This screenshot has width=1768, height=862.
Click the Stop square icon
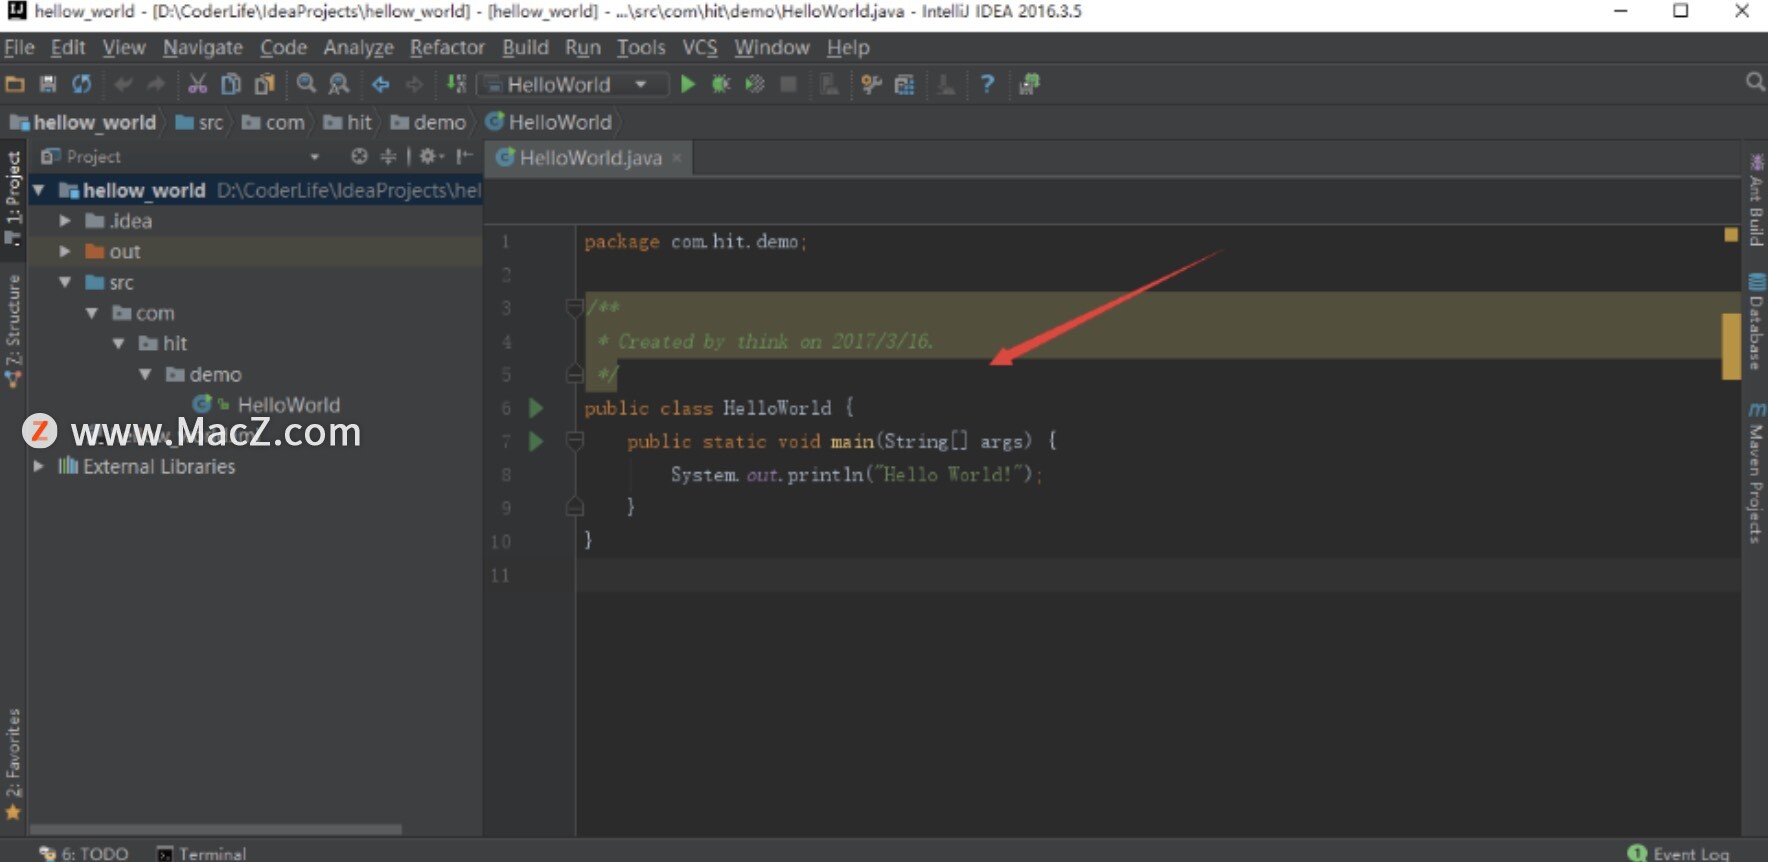click(x=789, y=84)
